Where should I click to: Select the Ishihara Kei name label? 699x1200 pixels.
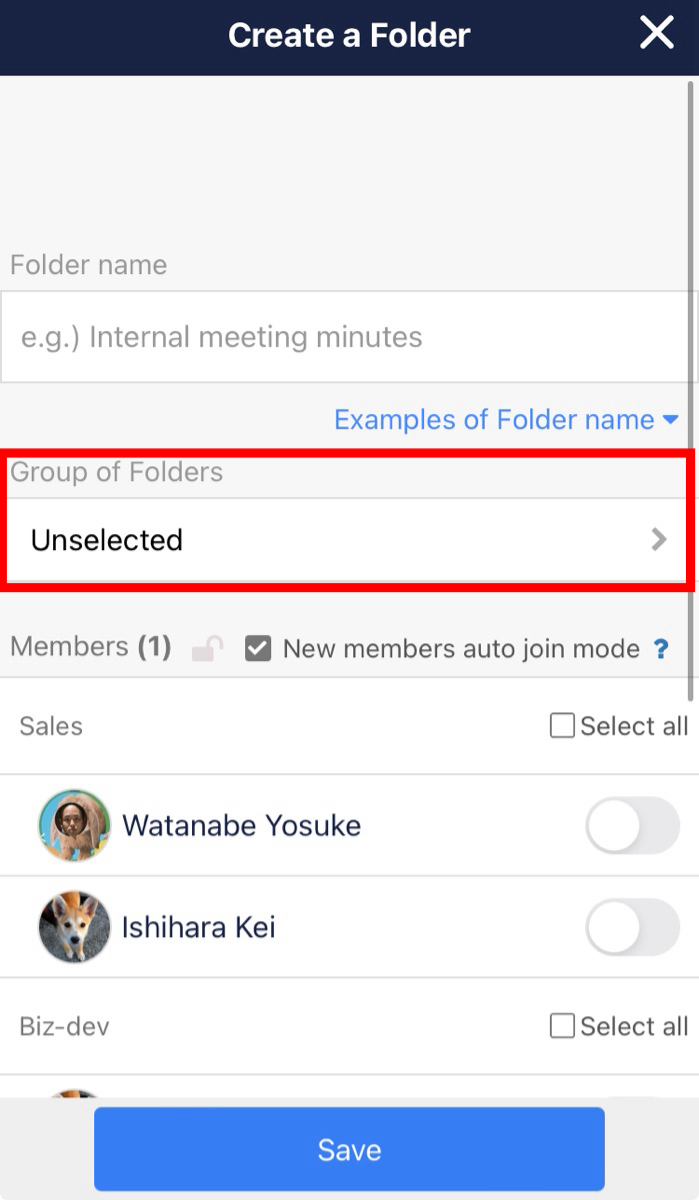click(x=198, y=927)
